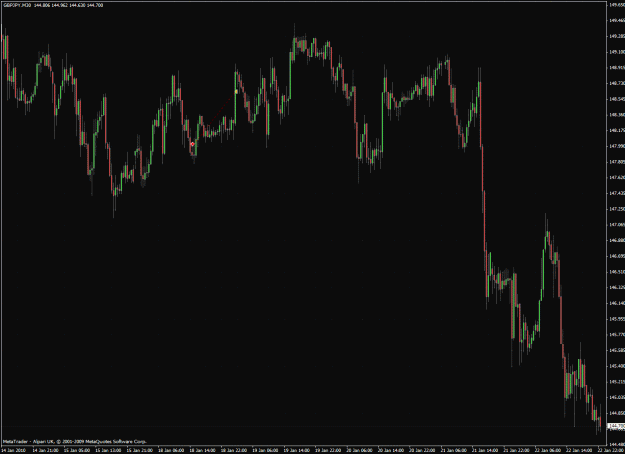
Task: Click the MetaTrader Alpari UK copyright text
Action: point(75,441)
